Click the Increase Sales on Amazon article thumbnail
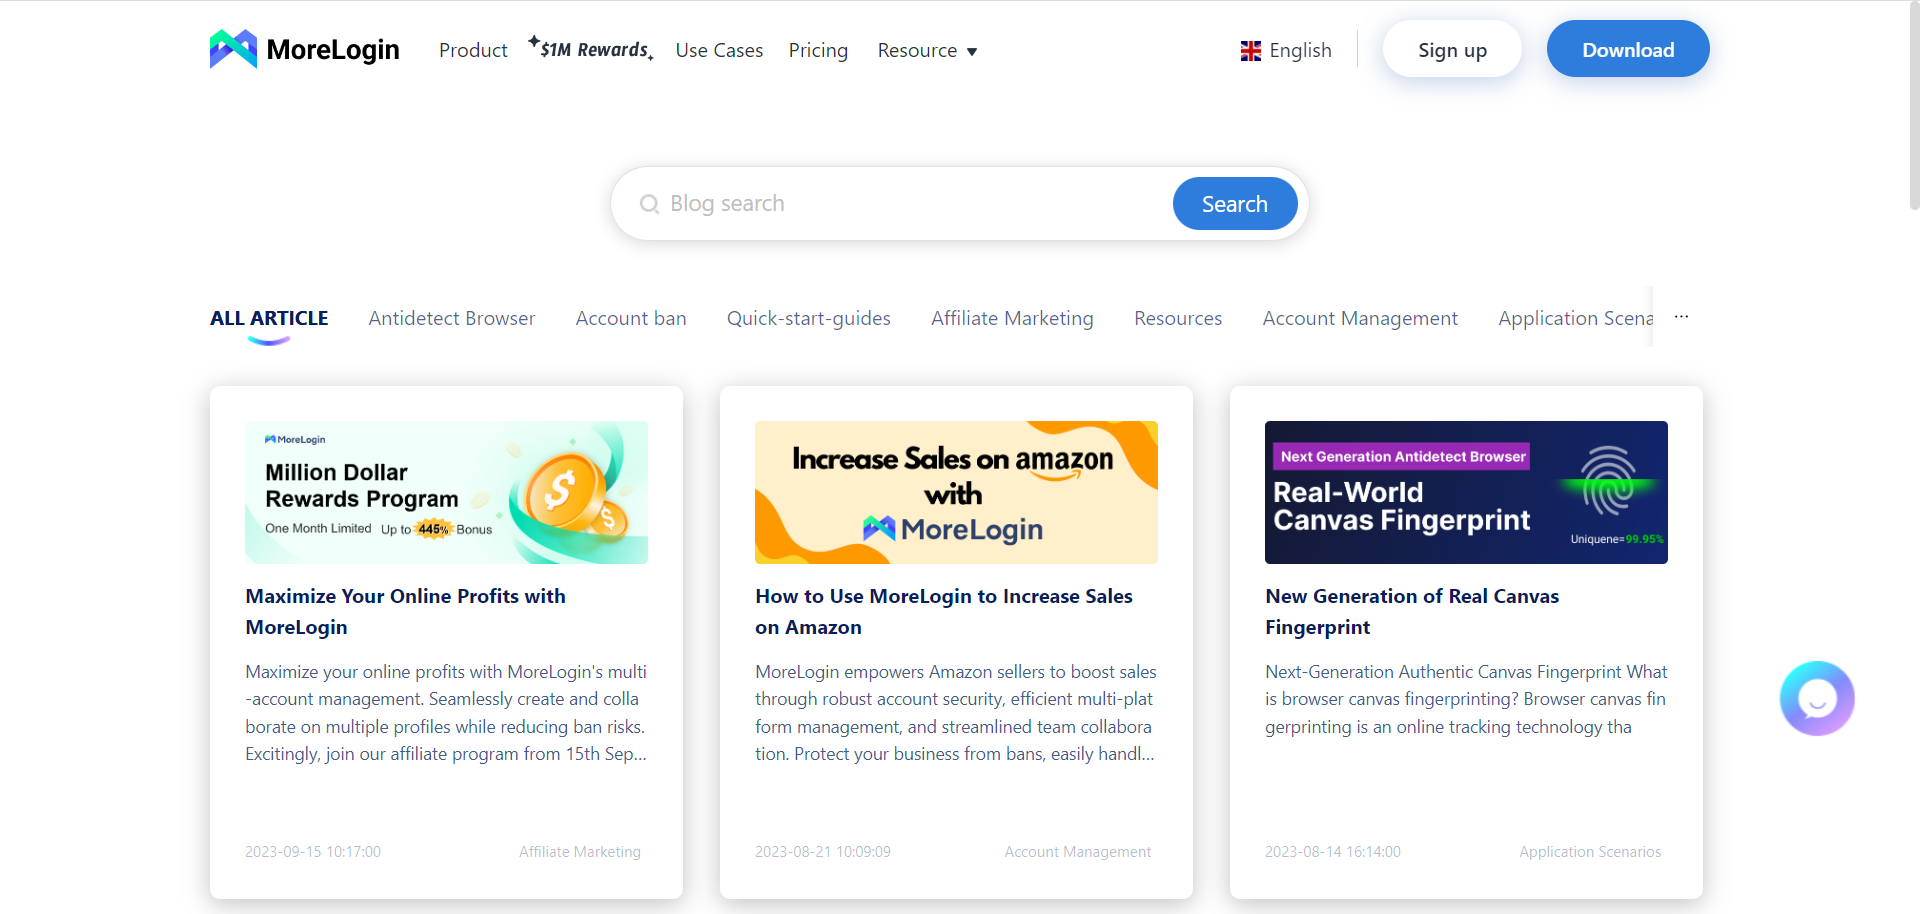Viewport: 1920px width, 914px height. [955, 492]
